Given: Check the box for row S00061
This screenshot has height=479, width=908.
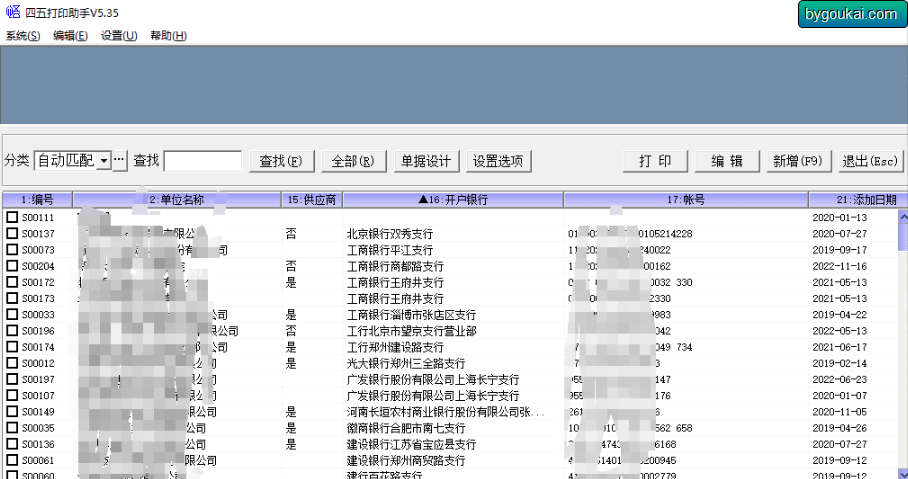Looking at the screenshot, I should (x=12, y=460).
